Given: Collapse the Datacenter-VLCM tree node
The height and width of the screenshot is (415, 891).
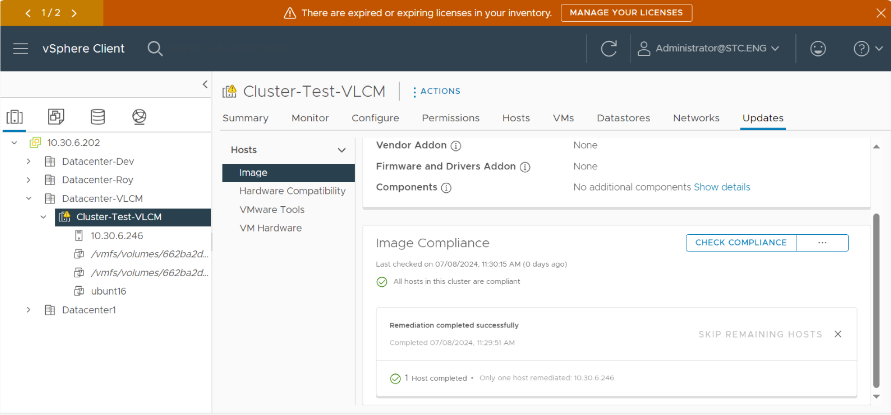Looking at the screenshot, I should [28, 198].
